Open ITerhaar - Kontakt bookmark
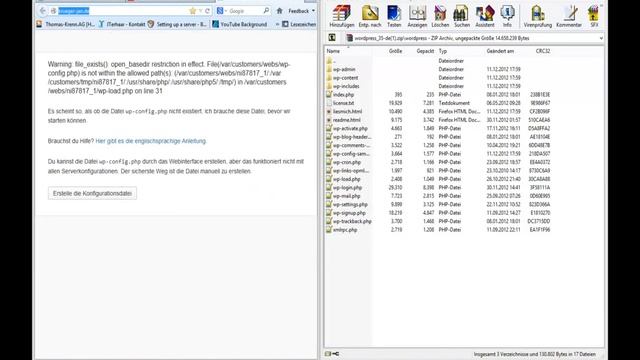Image resolution: width=640 pixels, height=360 pixels. pyautogui.click(x=122, y=24)
